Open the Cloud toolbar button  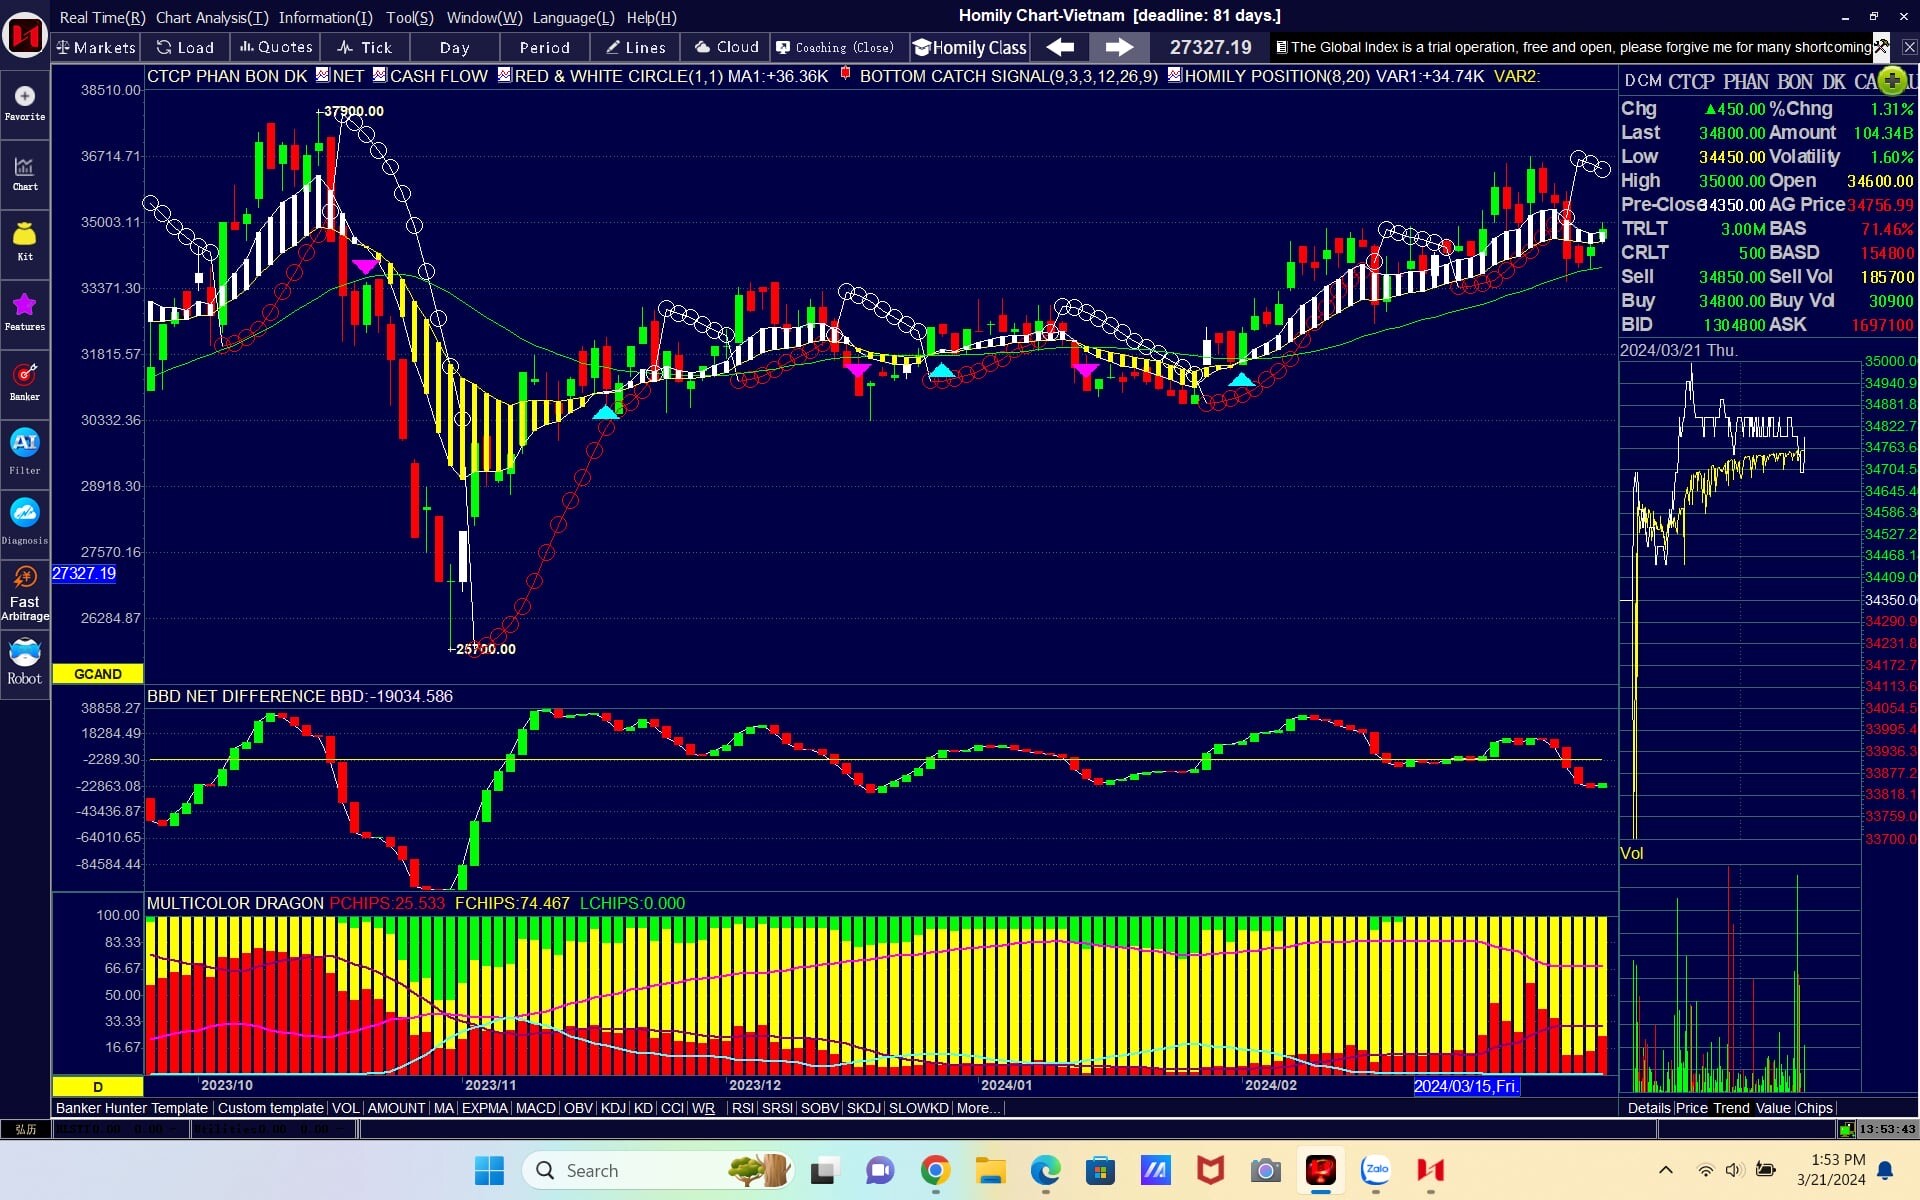coord(727,47)
